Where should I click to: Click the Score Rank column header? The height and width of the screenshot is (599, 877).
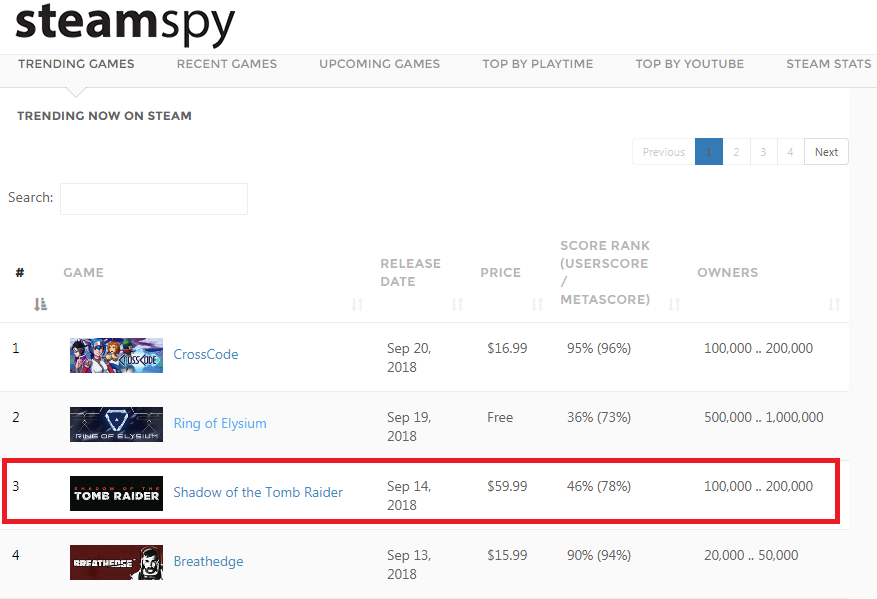click(605, 272)
